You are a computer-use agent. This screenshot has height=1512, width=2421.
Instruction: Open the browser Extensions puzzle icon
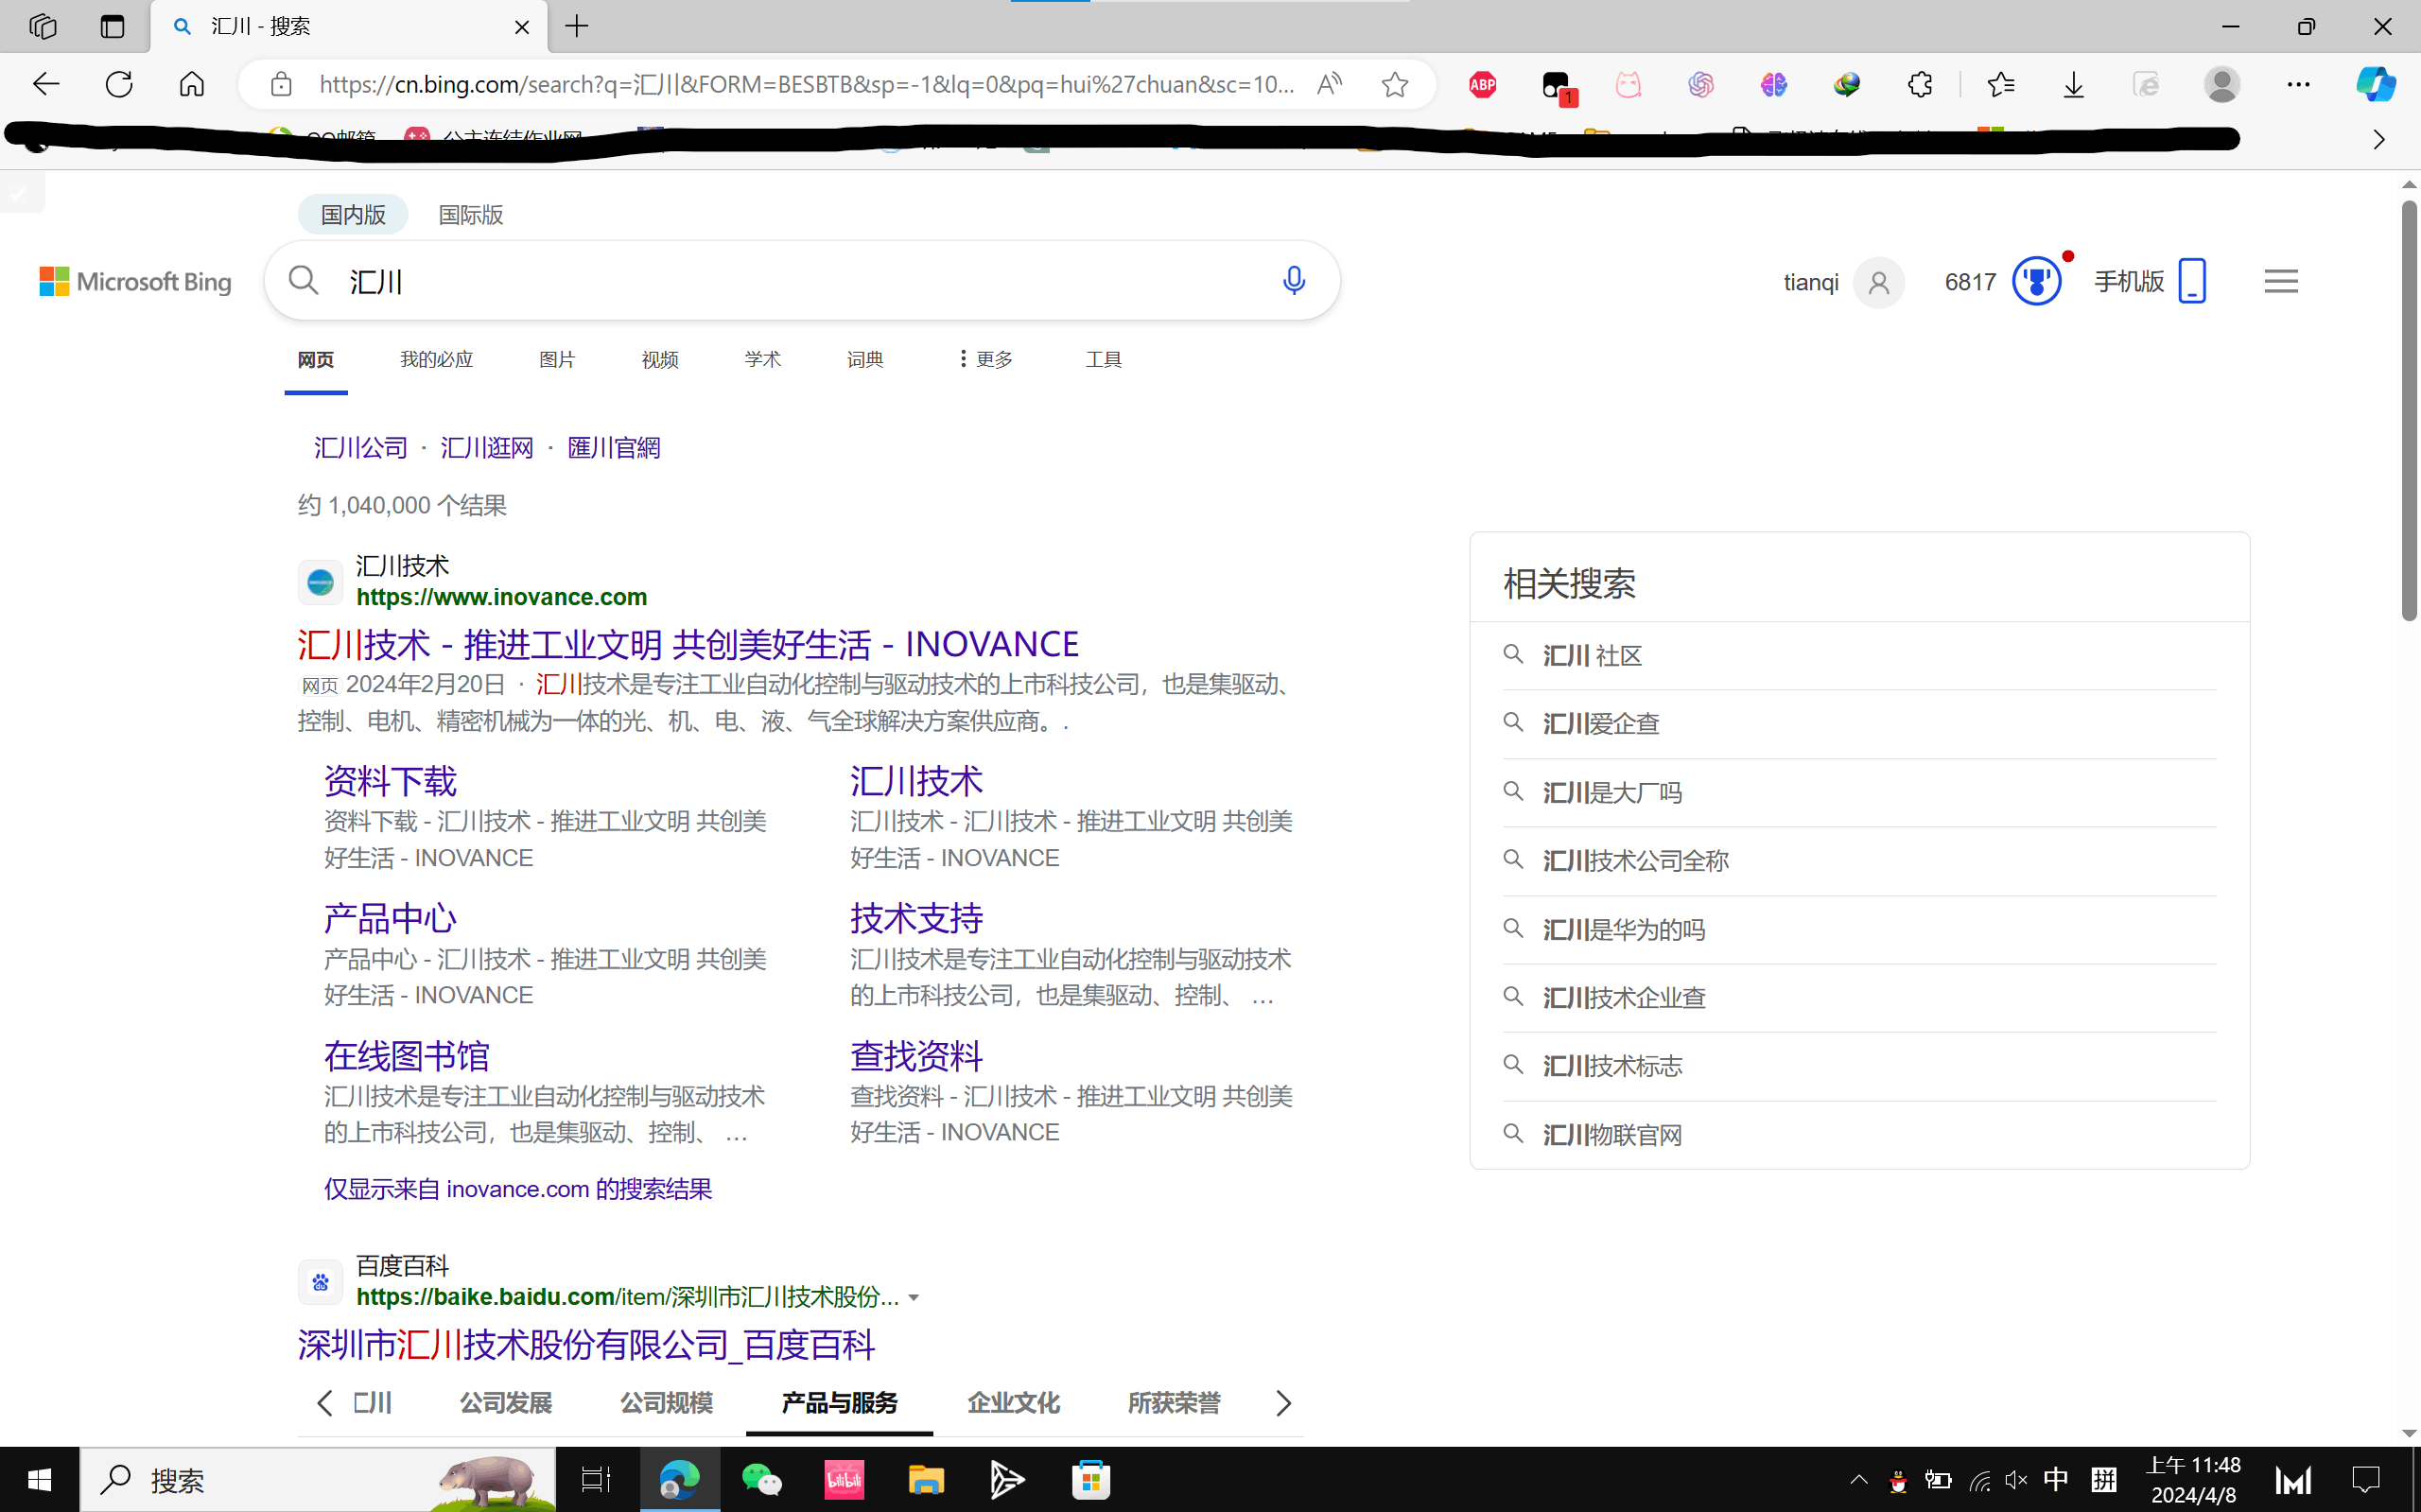click(x=1919, y=85)
